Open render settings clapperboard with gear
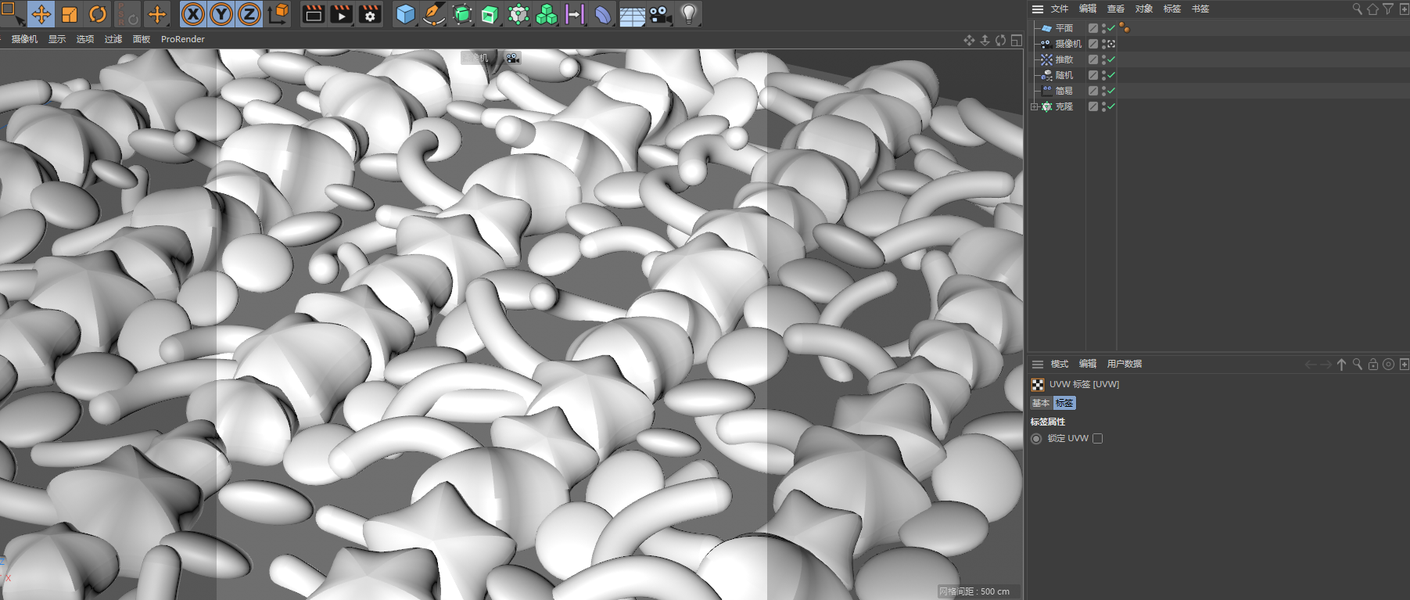Viewport: 1410px width, 600px height. [370, 14]
